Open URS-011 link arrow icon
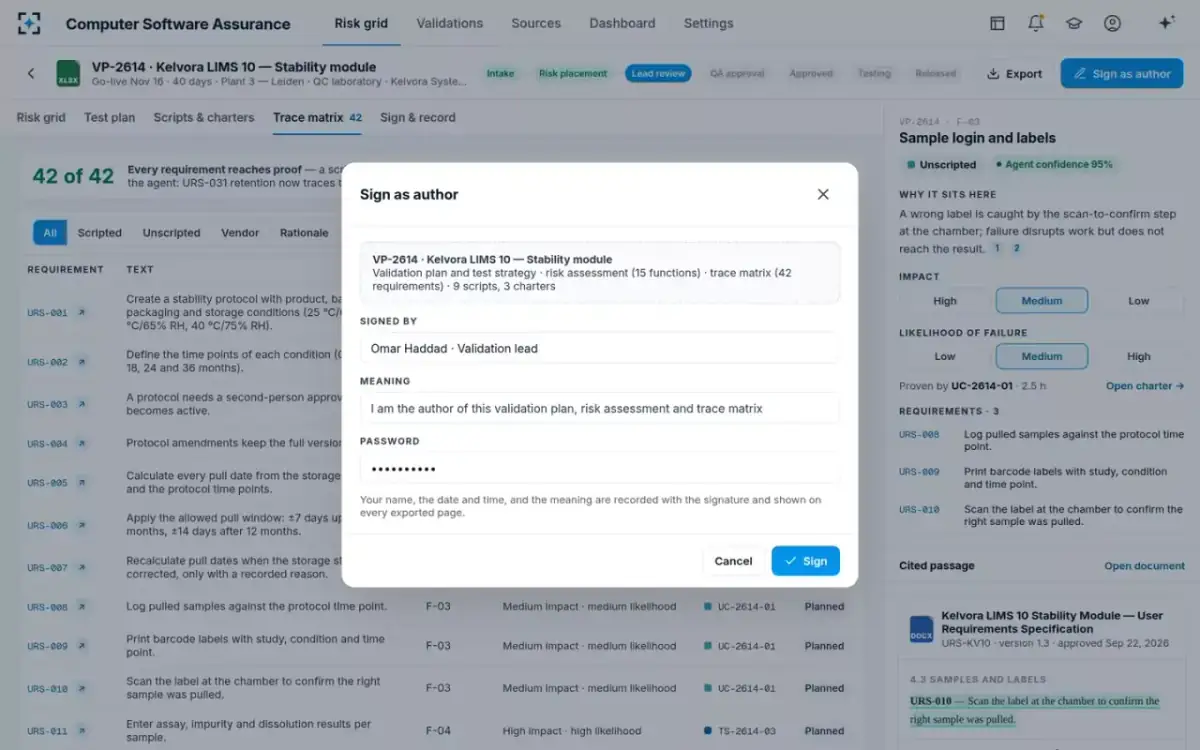This screenshot has width=1200, height=750. coord(82,731)
